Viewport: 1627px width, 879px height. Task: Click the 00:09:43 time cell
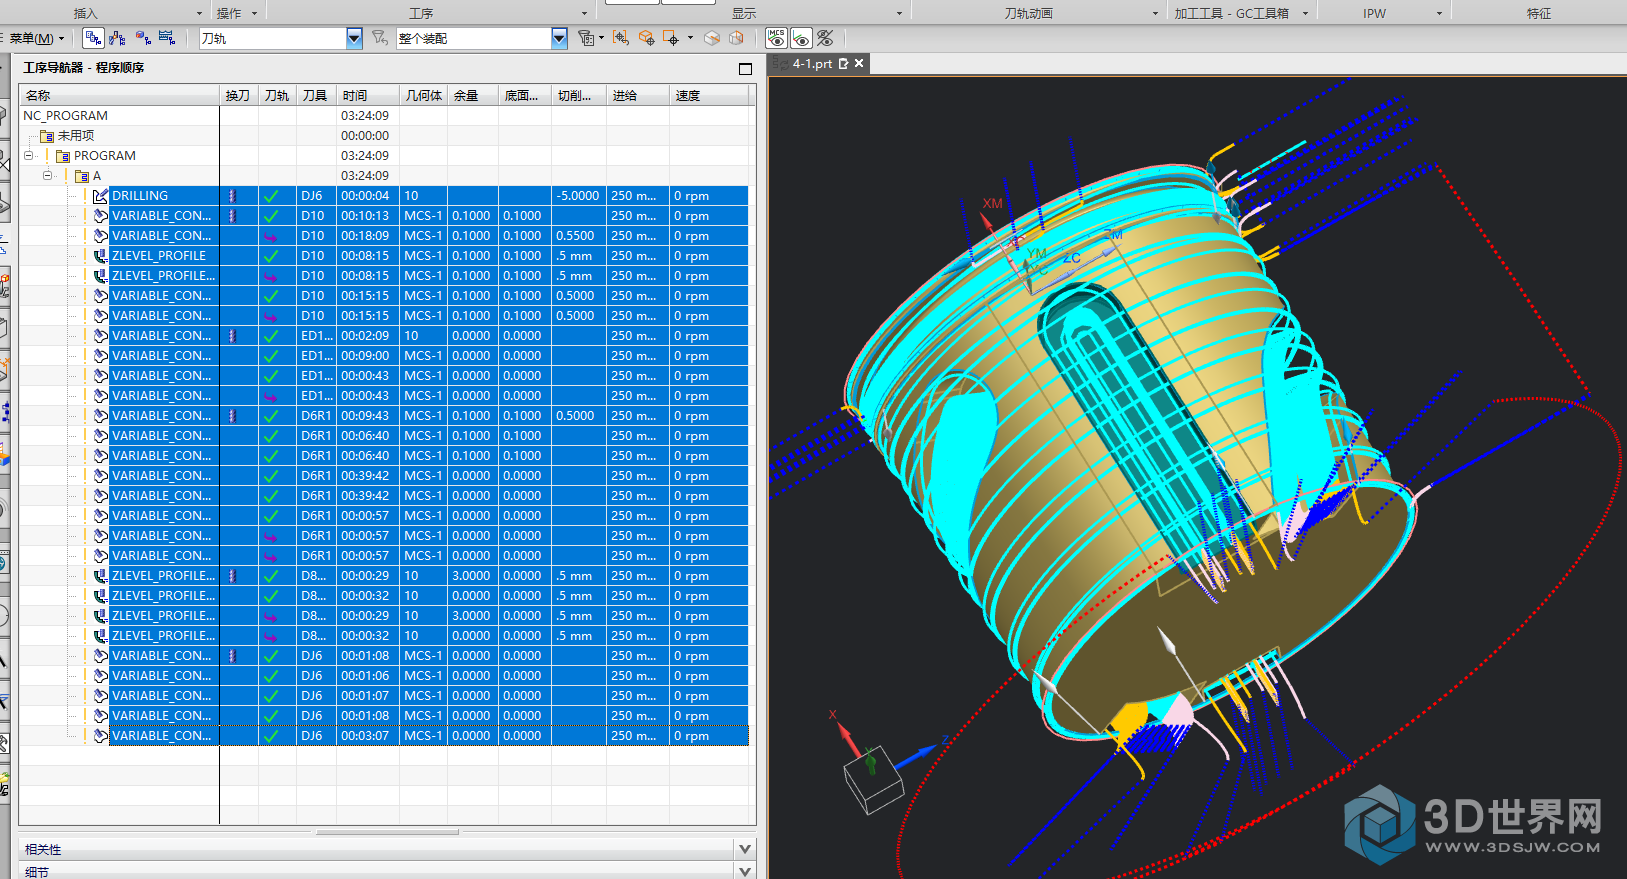(x=367, y=416)
